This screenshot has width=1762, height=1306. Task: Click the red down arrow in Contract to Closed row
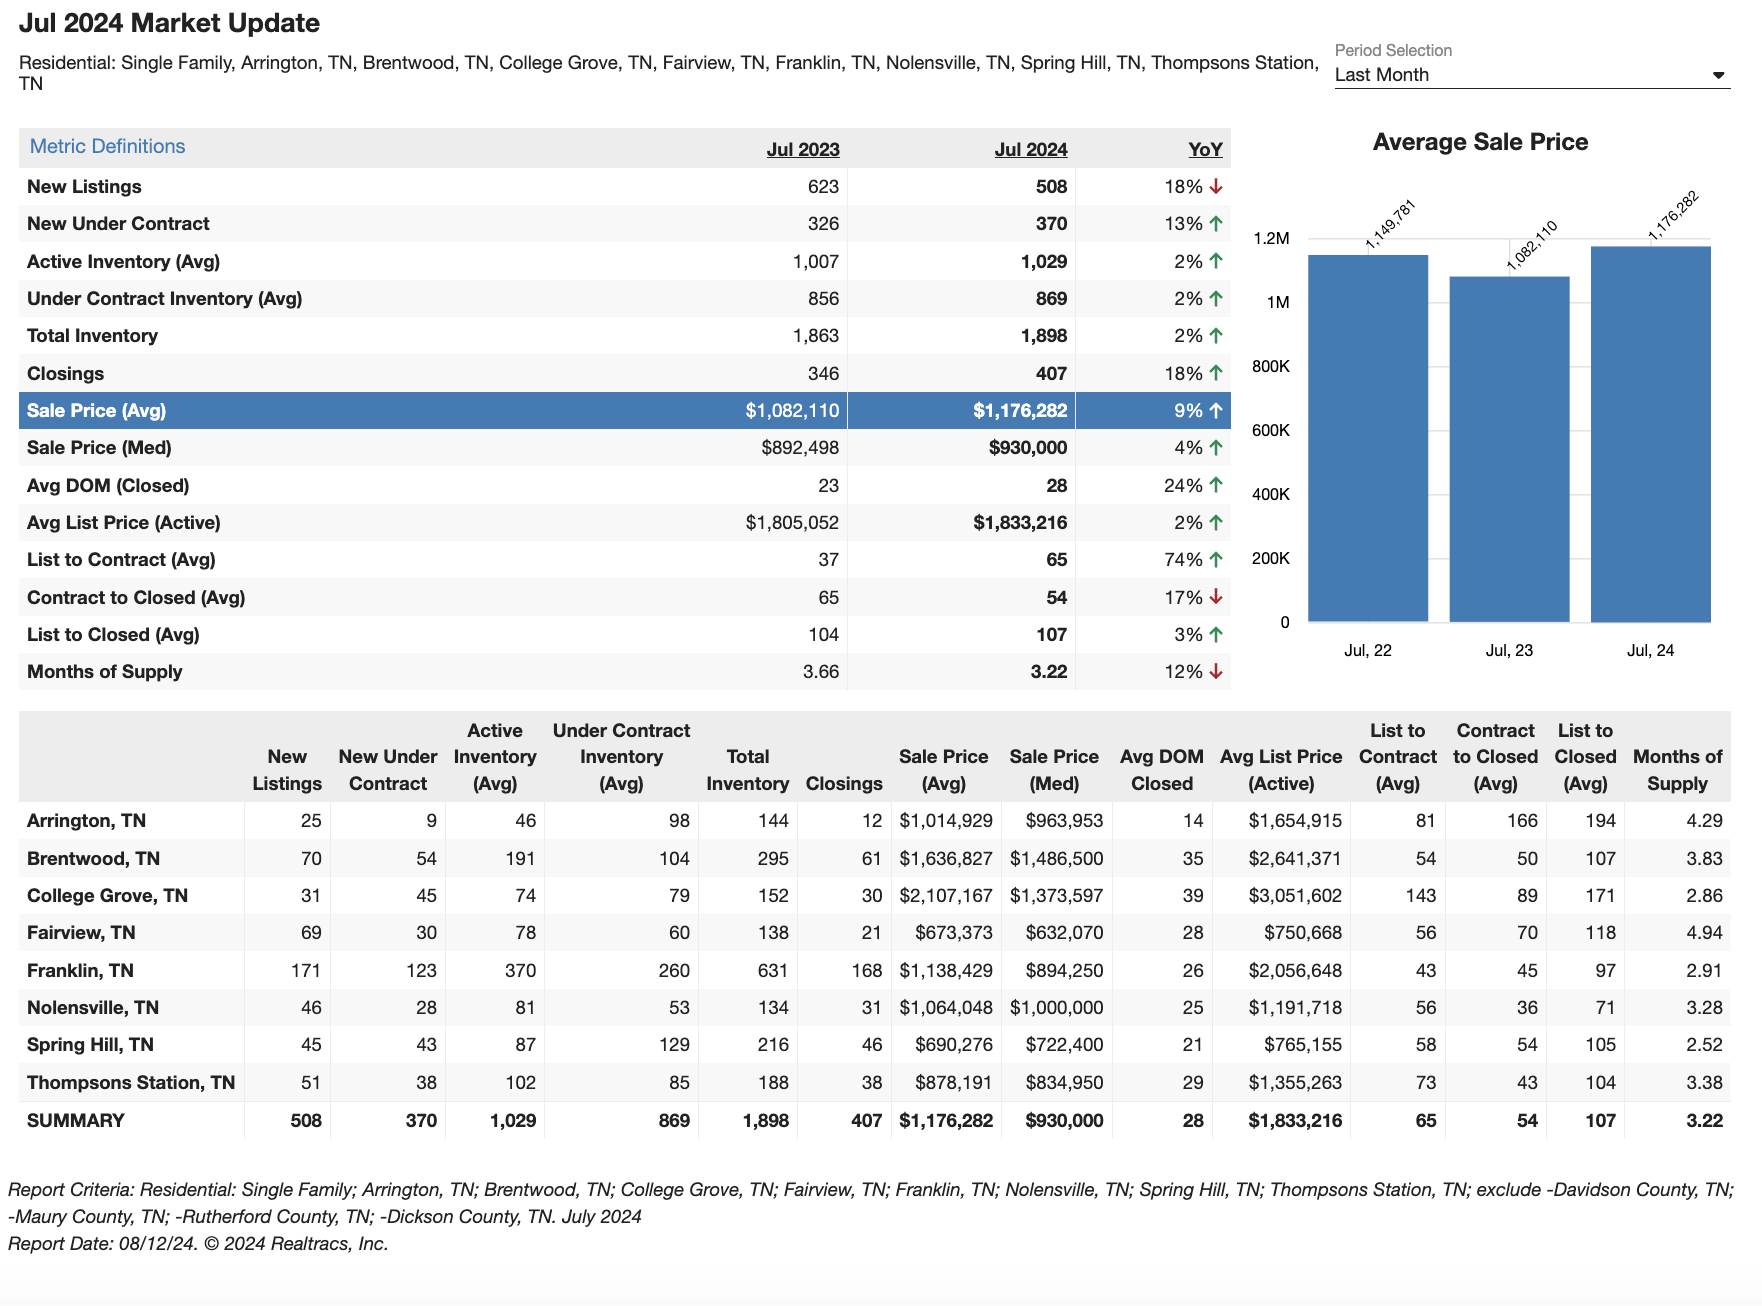[x=1216, y=597]
